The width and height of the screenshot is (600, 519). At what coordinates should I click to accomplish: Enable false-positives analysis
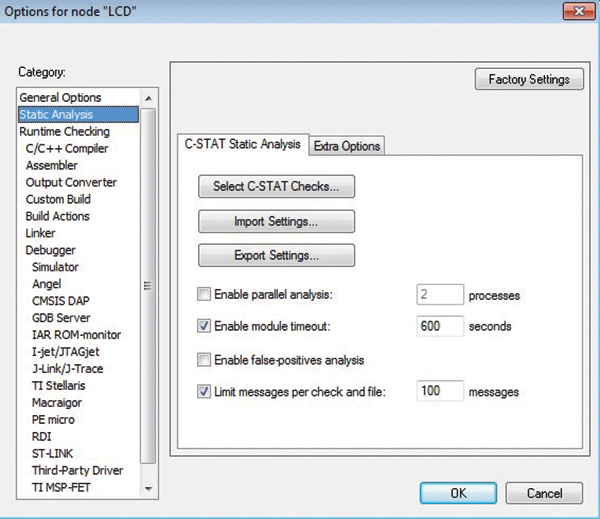tap(205, 360)
